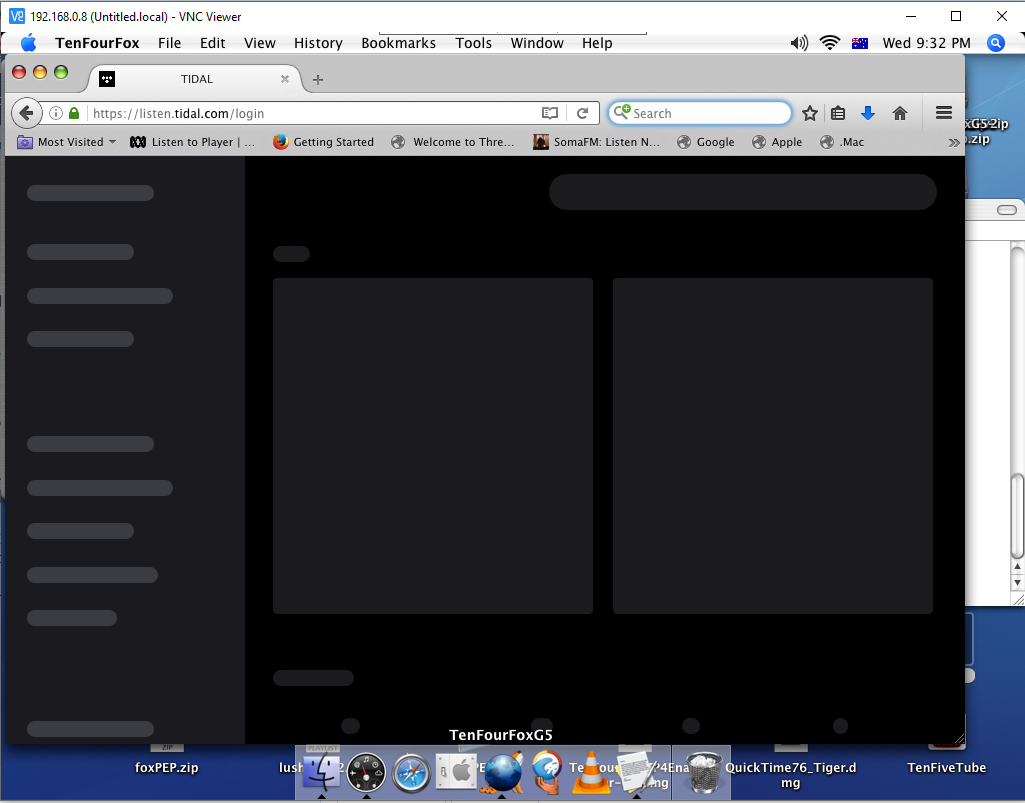Image resolution: width=1025 pixels, height=803 pixels.
Task: Open the Edit menu
Action: [x=212, y=43]
